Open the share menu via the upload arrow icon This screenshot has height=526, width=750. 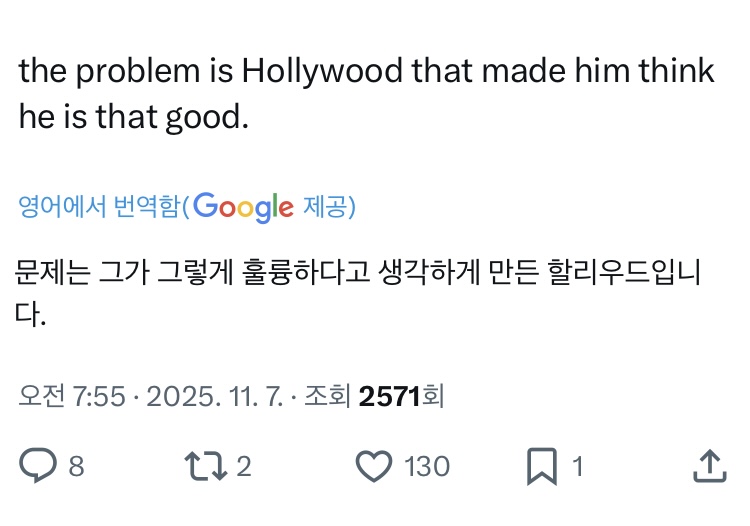tap(708, 464)
